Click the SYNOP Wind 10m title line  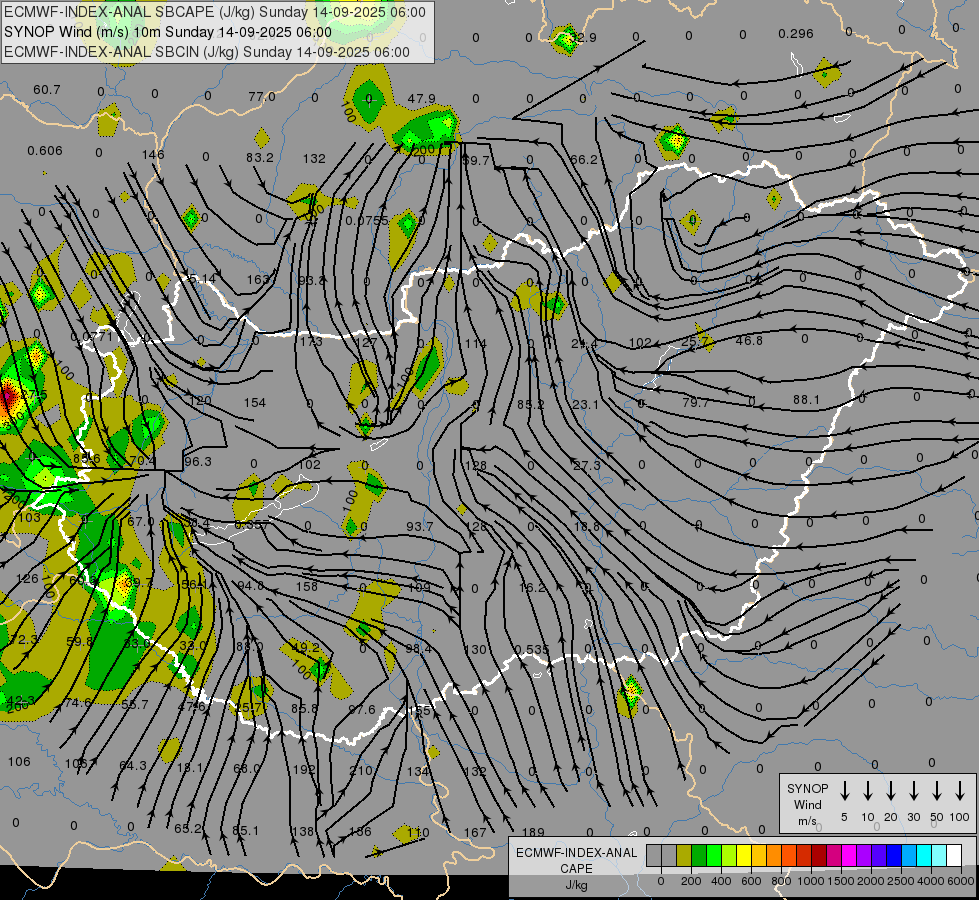[168, 32]
